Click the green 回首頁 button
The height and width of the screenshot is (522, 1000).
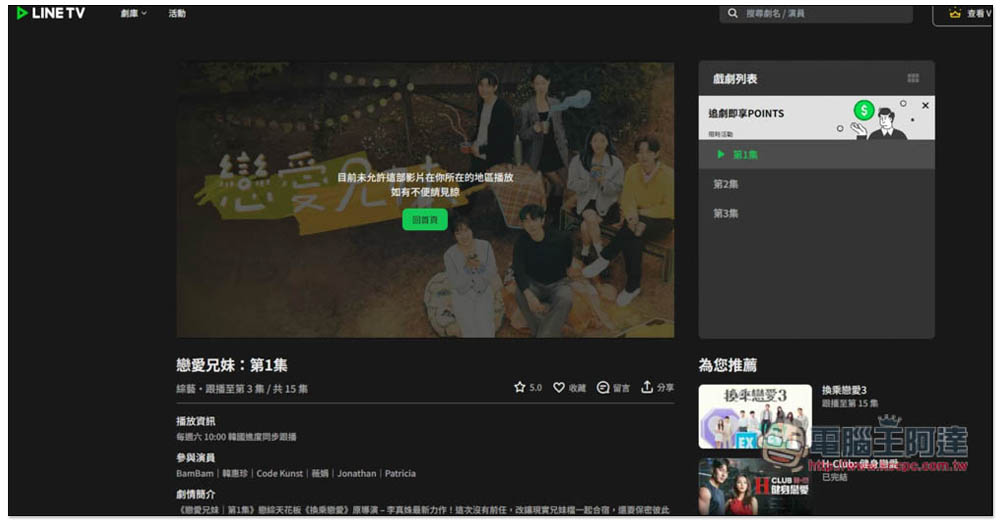point(425,220)
